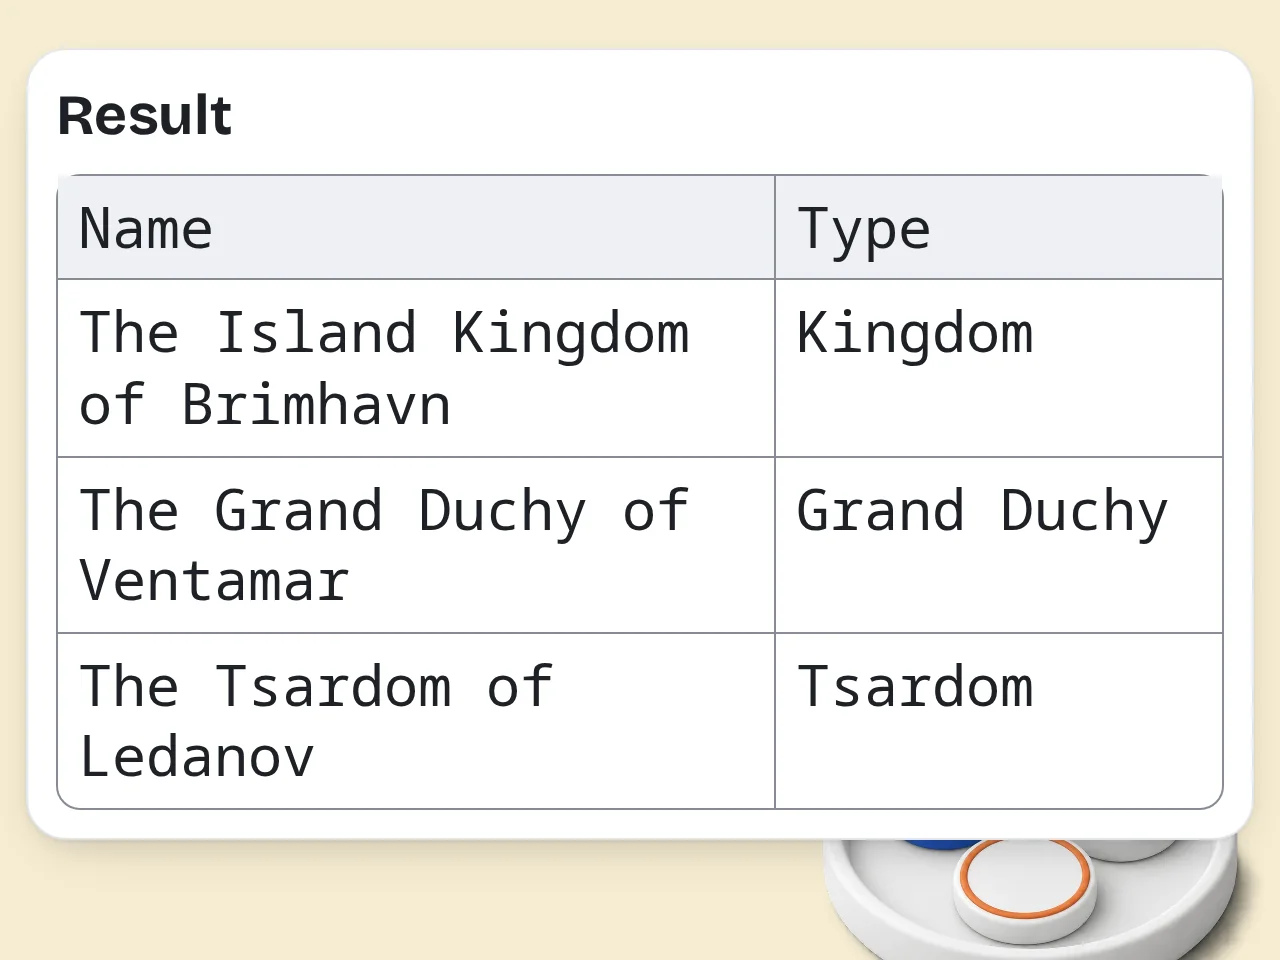Screen dimensions: 1280x960
Task: Click the word Ledanov in third row
Action: pyautogui.click(x=197, y=757)
